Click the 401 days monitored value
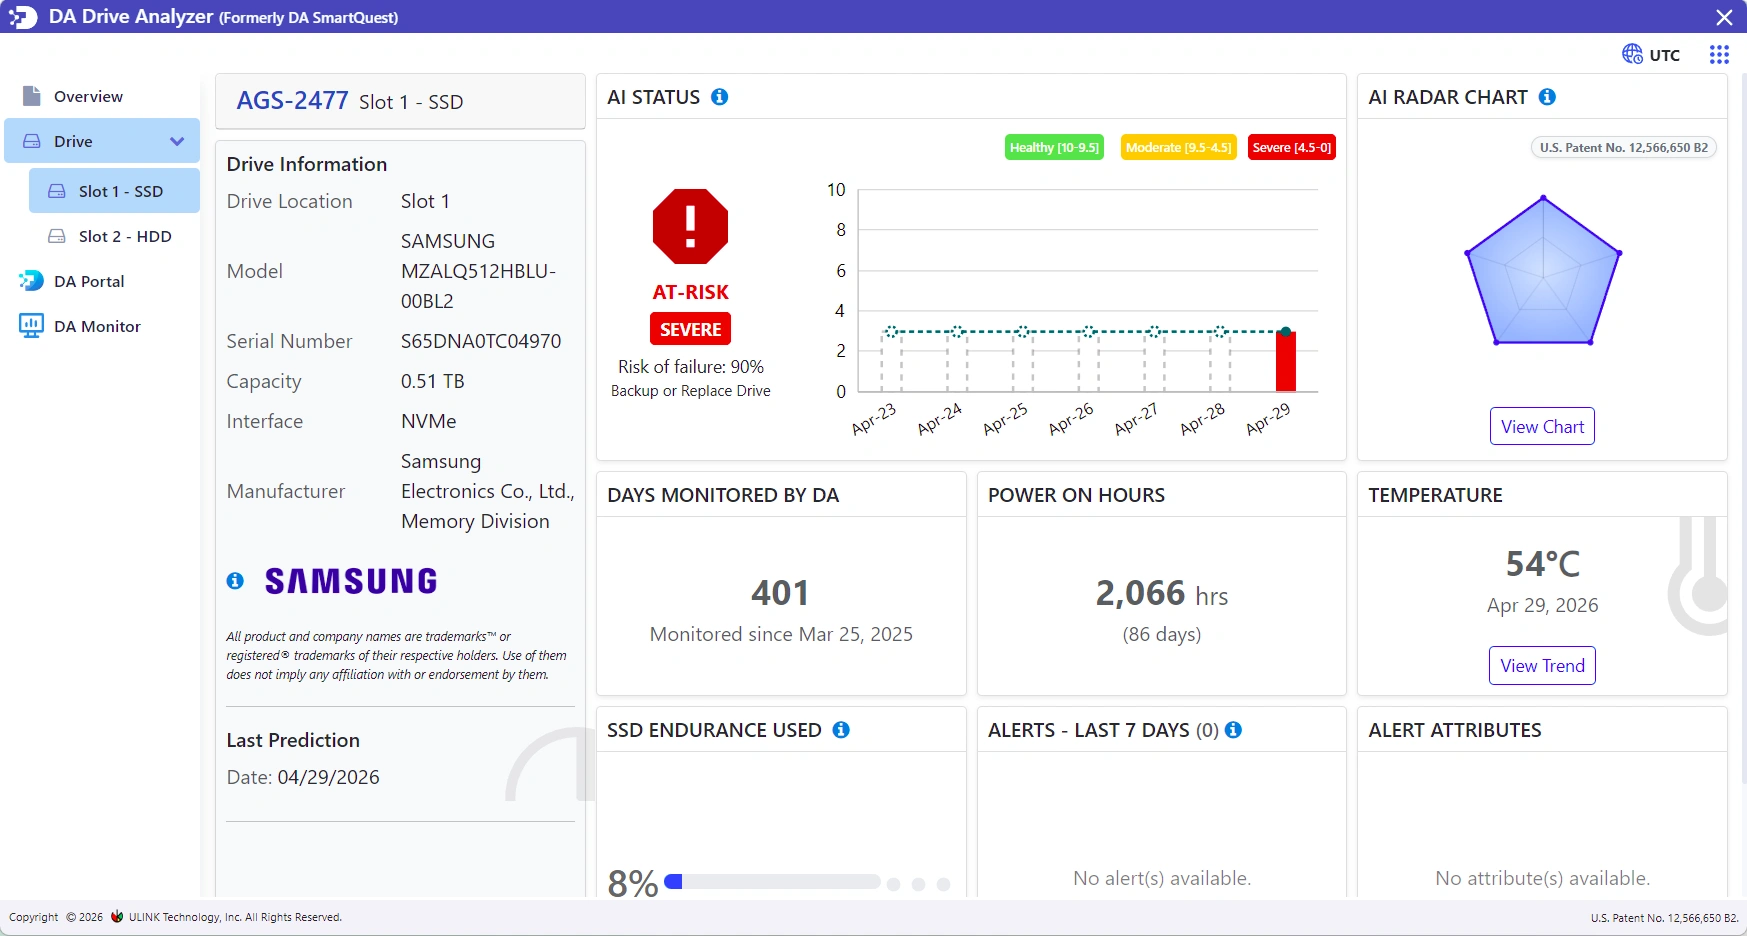The width and height of the screenshot is (1747, 936). [x=780, y=593]
